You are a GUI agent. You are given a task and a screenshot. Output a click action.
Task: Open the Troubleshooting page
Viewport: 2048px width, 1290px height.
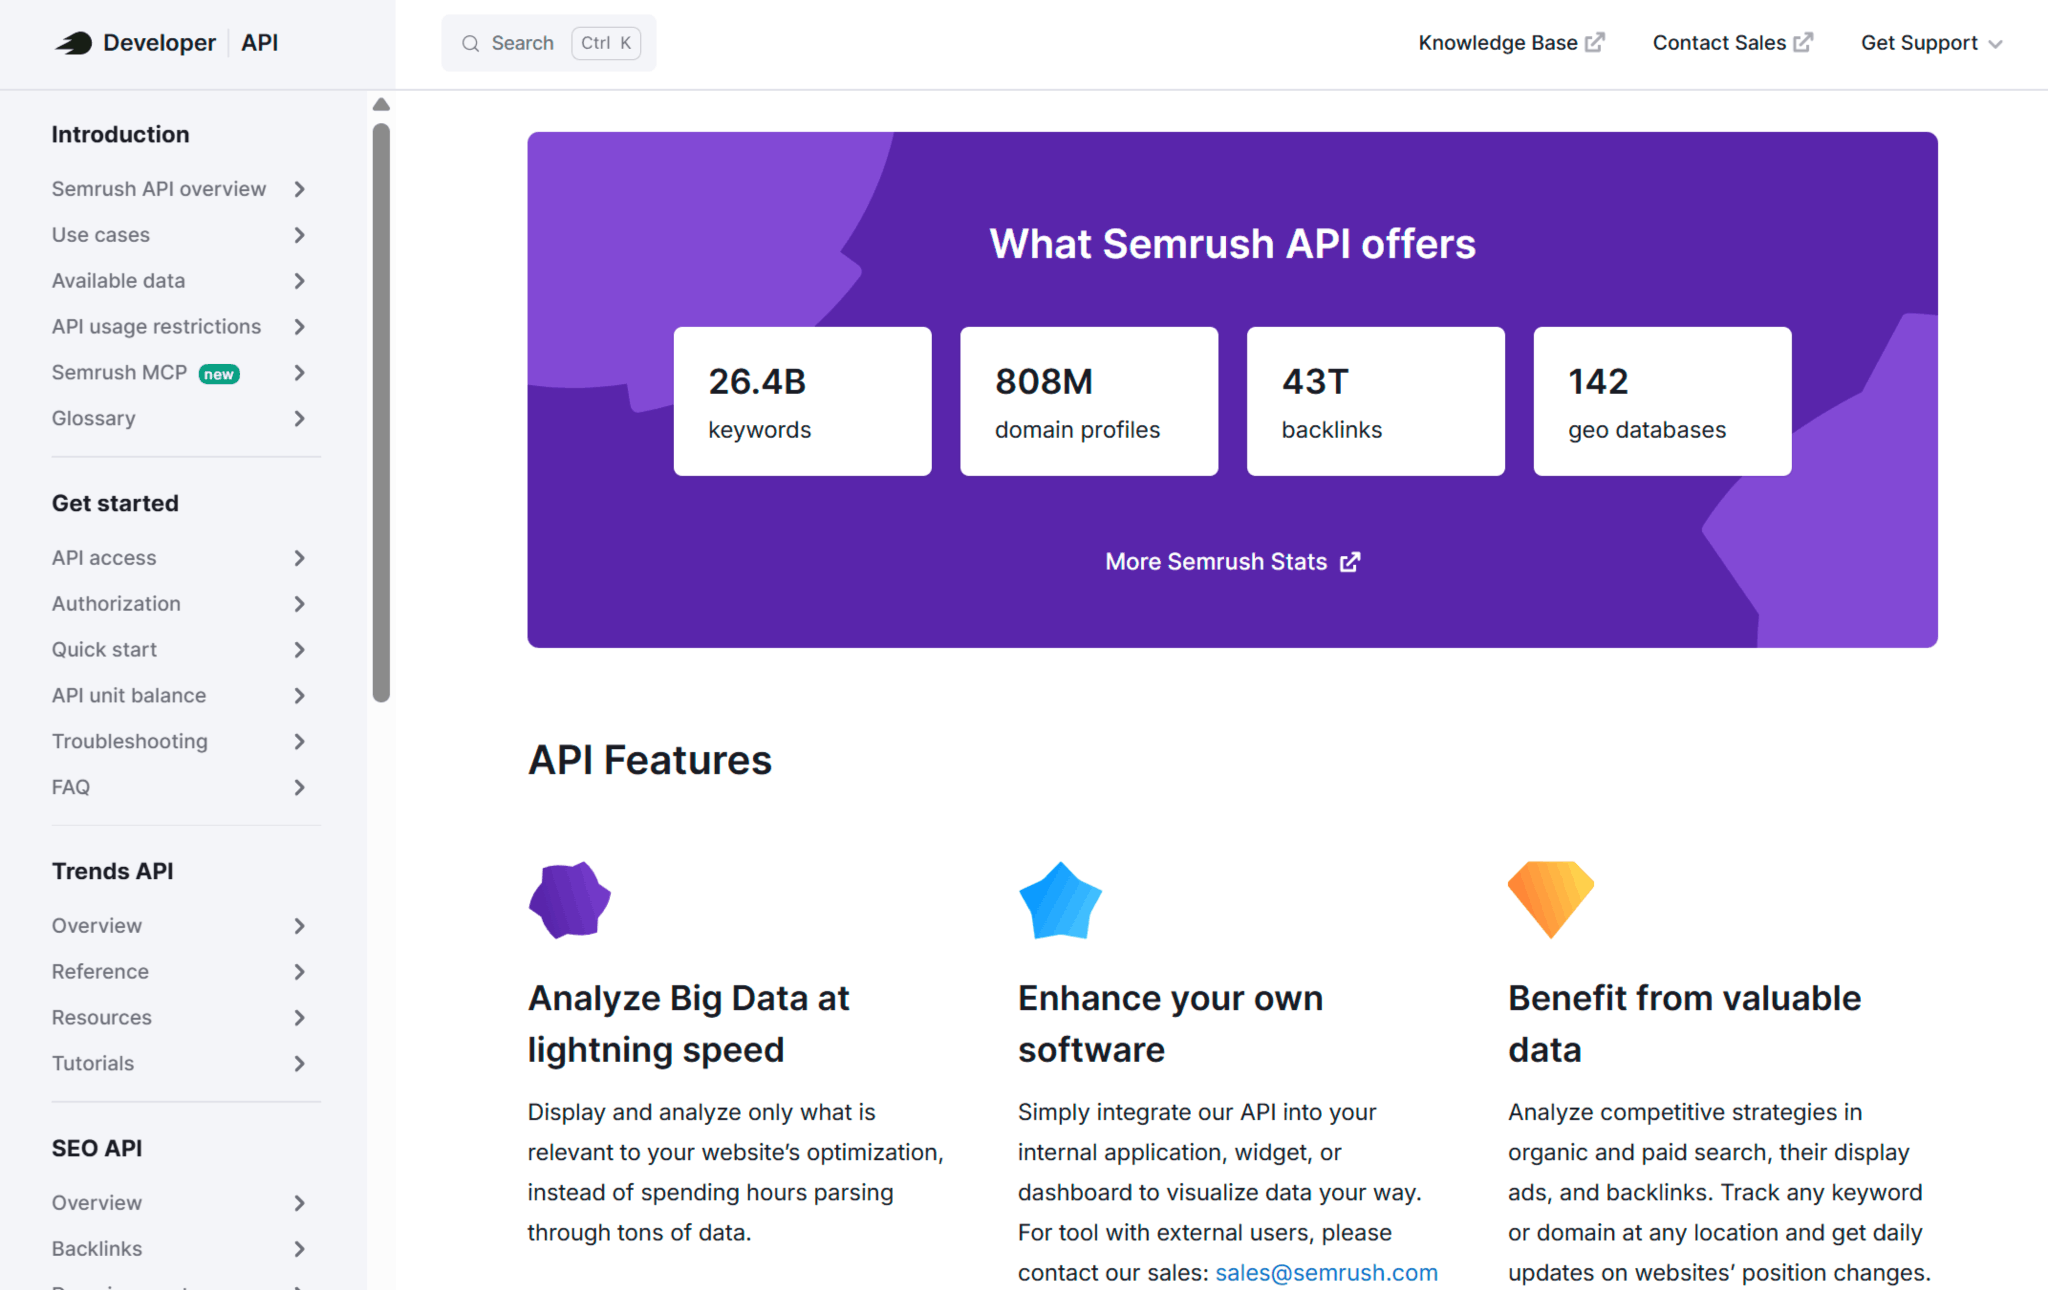130,742
